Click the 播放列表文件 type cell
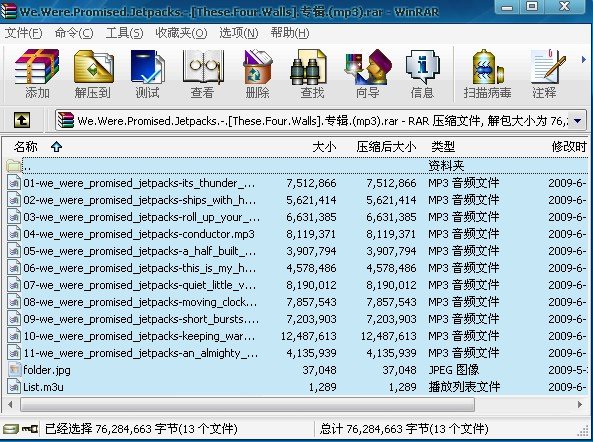This screenshot has height=442, width=593. point(464,387)
